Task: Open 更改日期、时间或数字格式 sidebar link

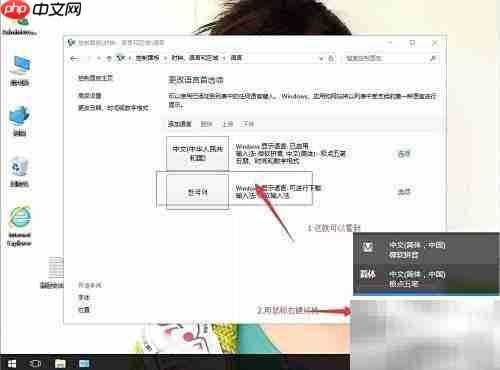Action: coord(113,108)
